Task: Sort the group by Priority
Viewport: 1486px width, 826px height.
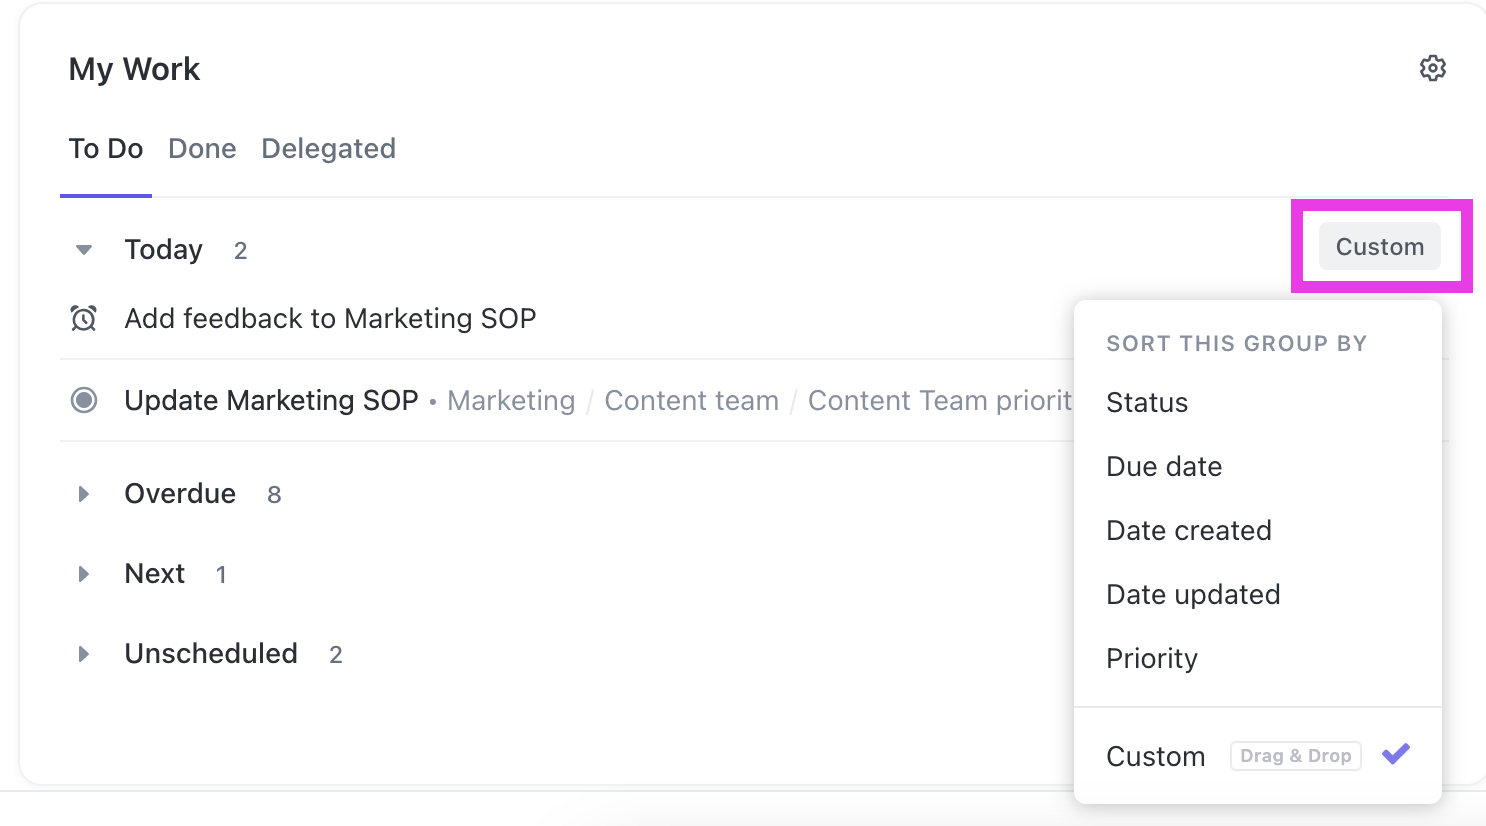Action: [1152, 659]
